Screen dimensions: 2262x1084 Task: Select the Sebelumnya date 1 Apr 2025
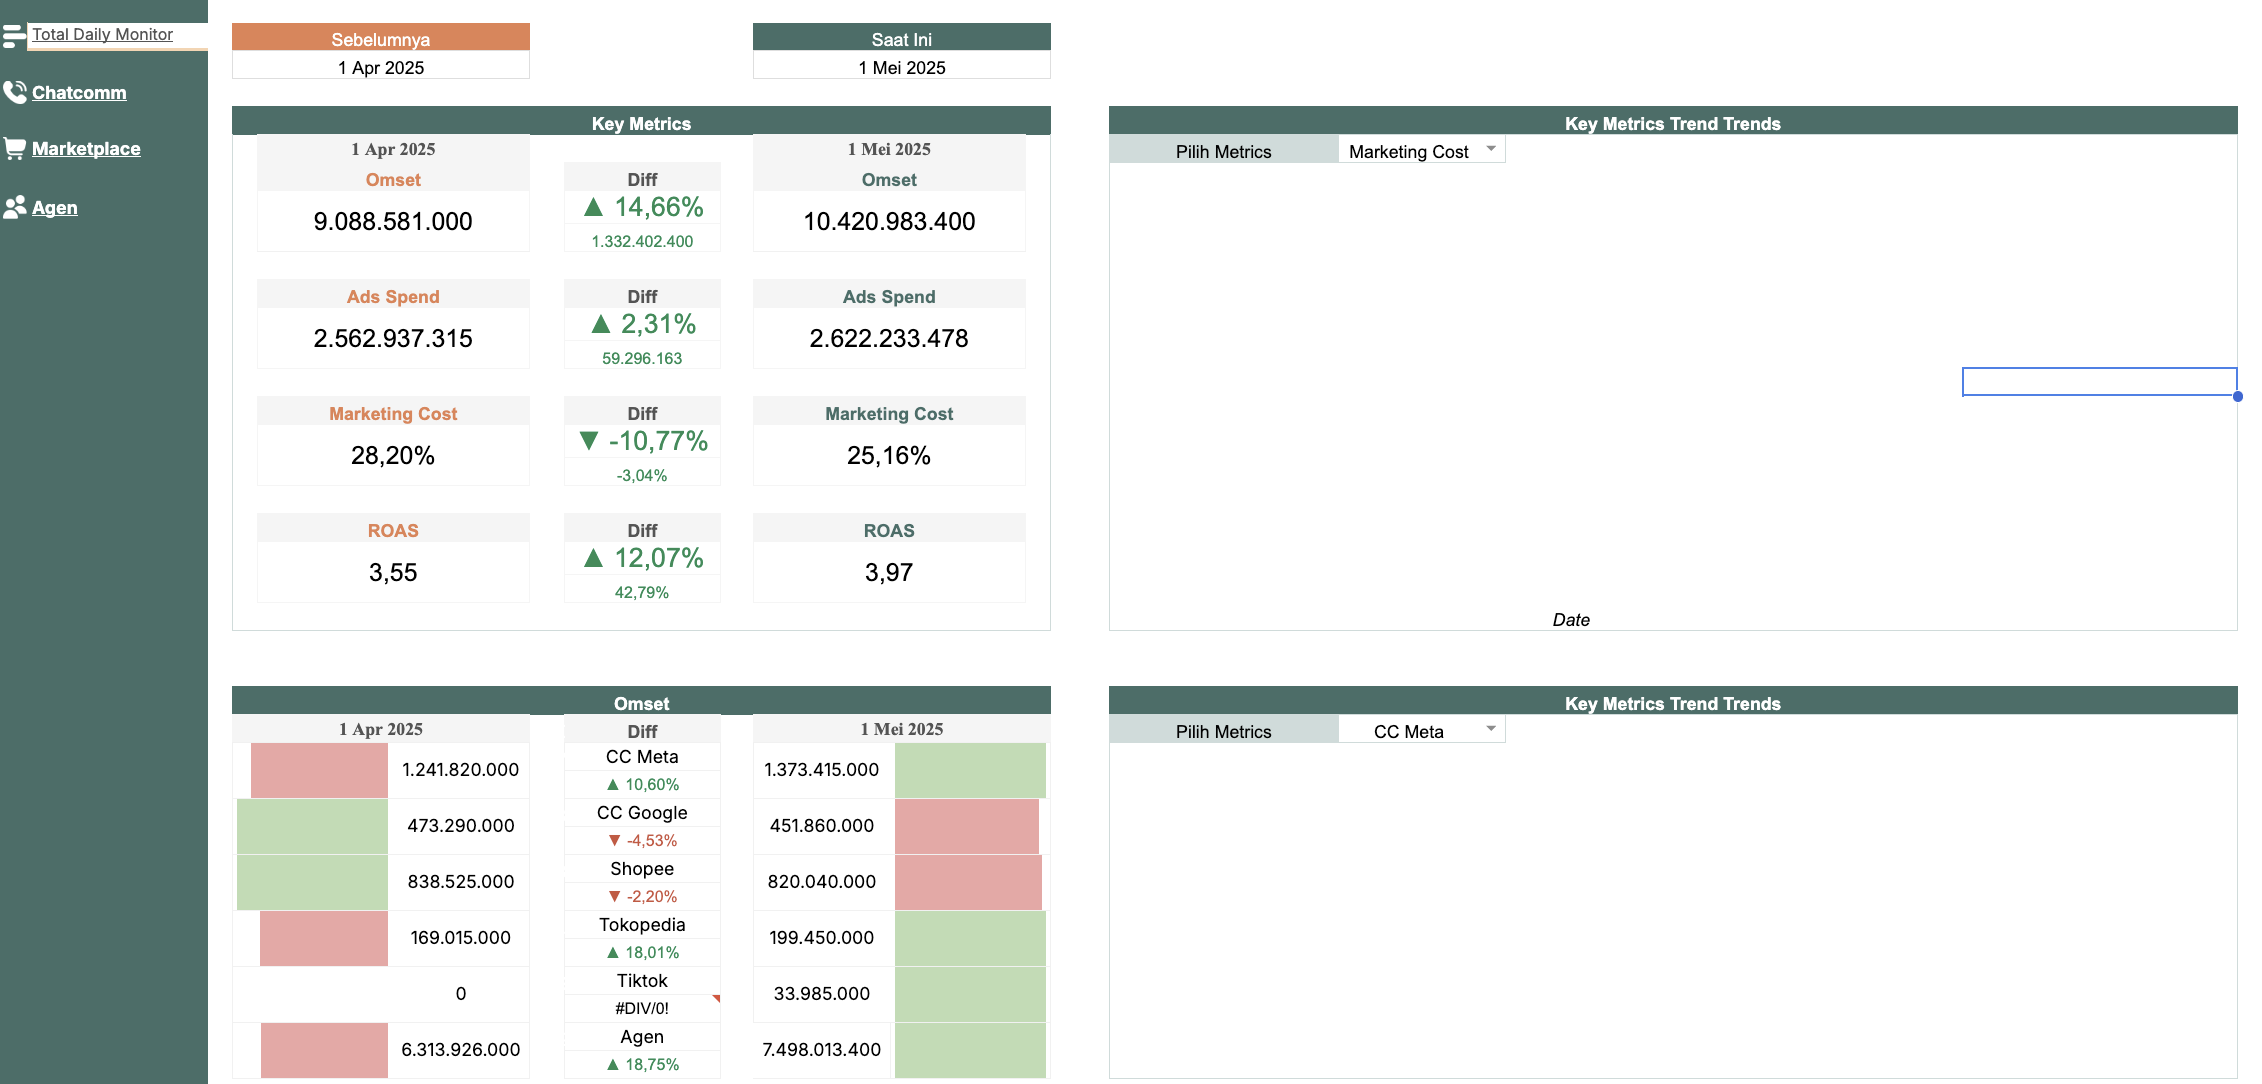tap(381, 67)
